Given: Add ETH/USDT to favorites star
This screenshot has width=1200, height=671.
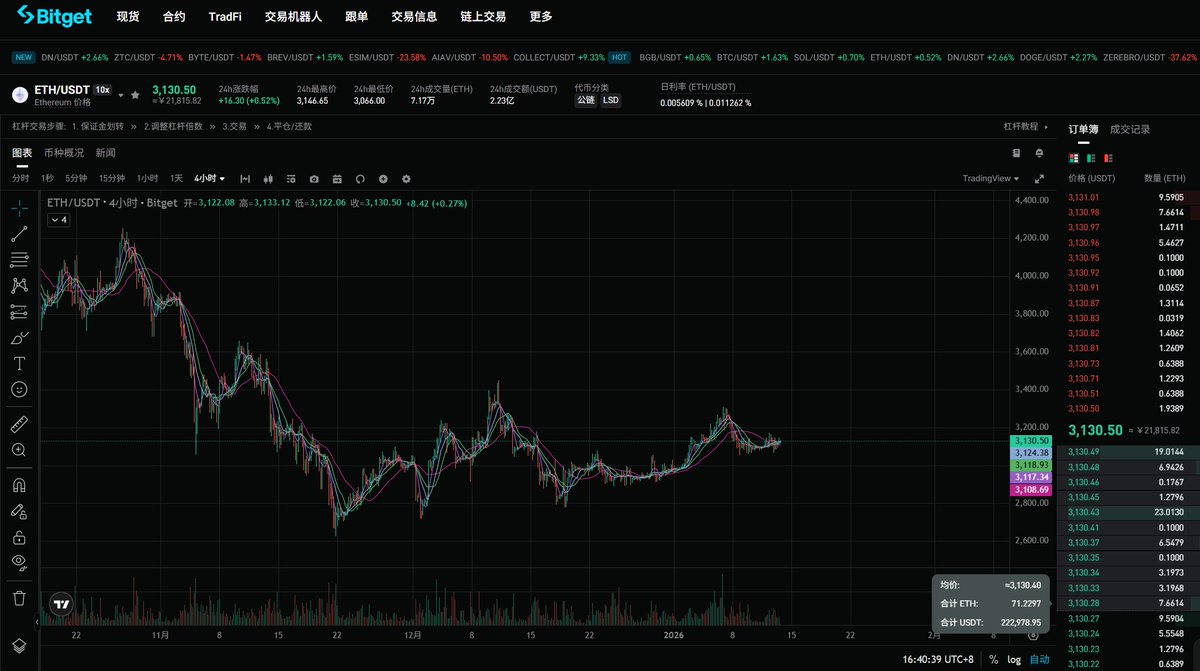Looking at the screenshot, I should click(135, 95).
